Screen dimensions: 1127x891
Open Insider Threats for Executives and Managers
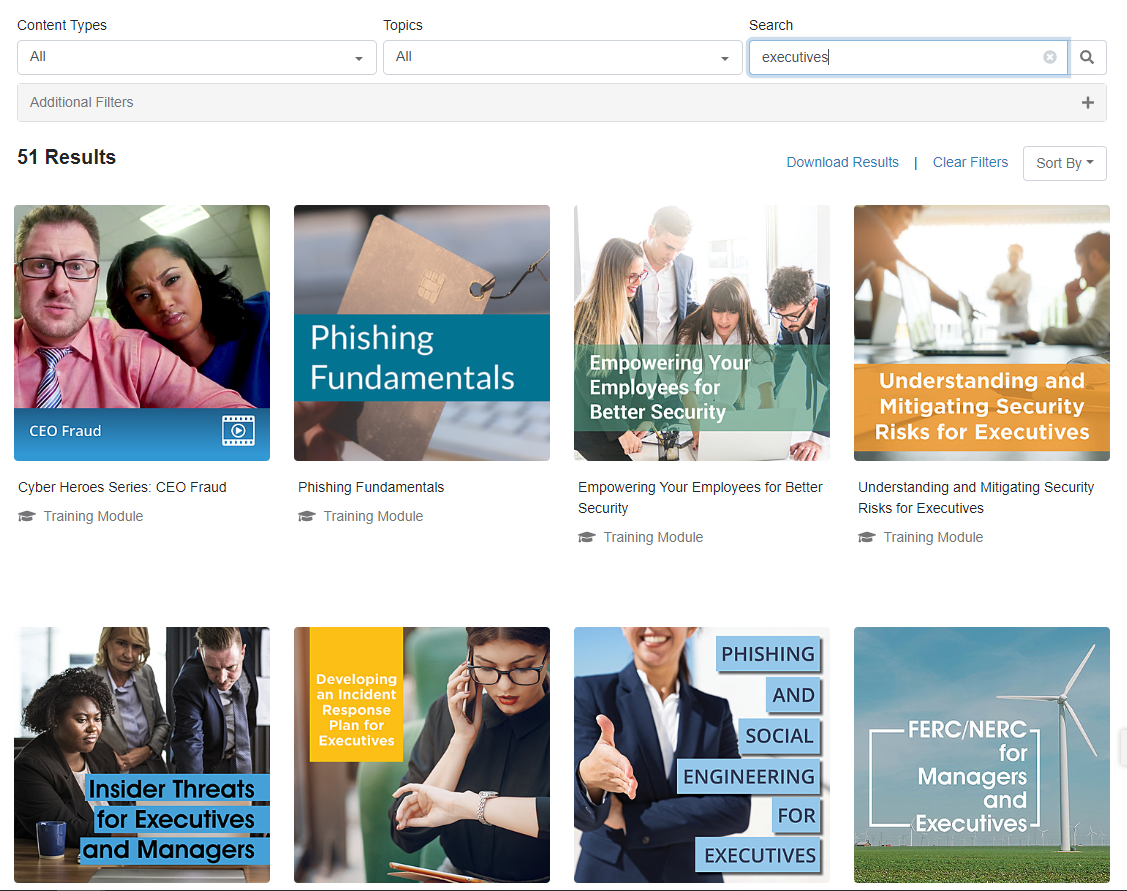141,754
